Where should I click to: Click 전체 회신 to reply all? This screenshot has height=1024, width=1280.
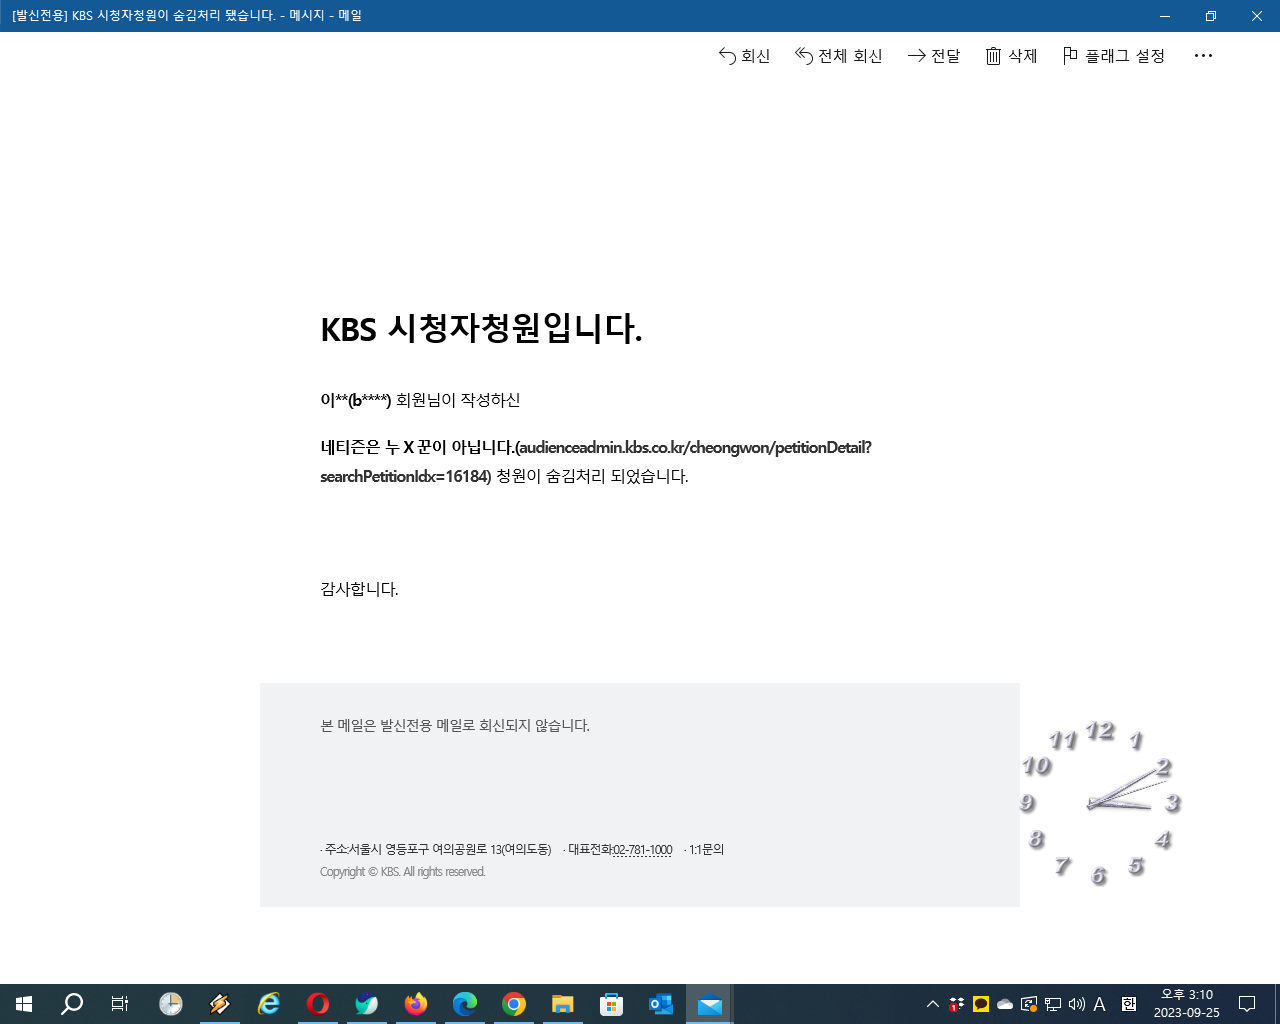coord(838,56)
